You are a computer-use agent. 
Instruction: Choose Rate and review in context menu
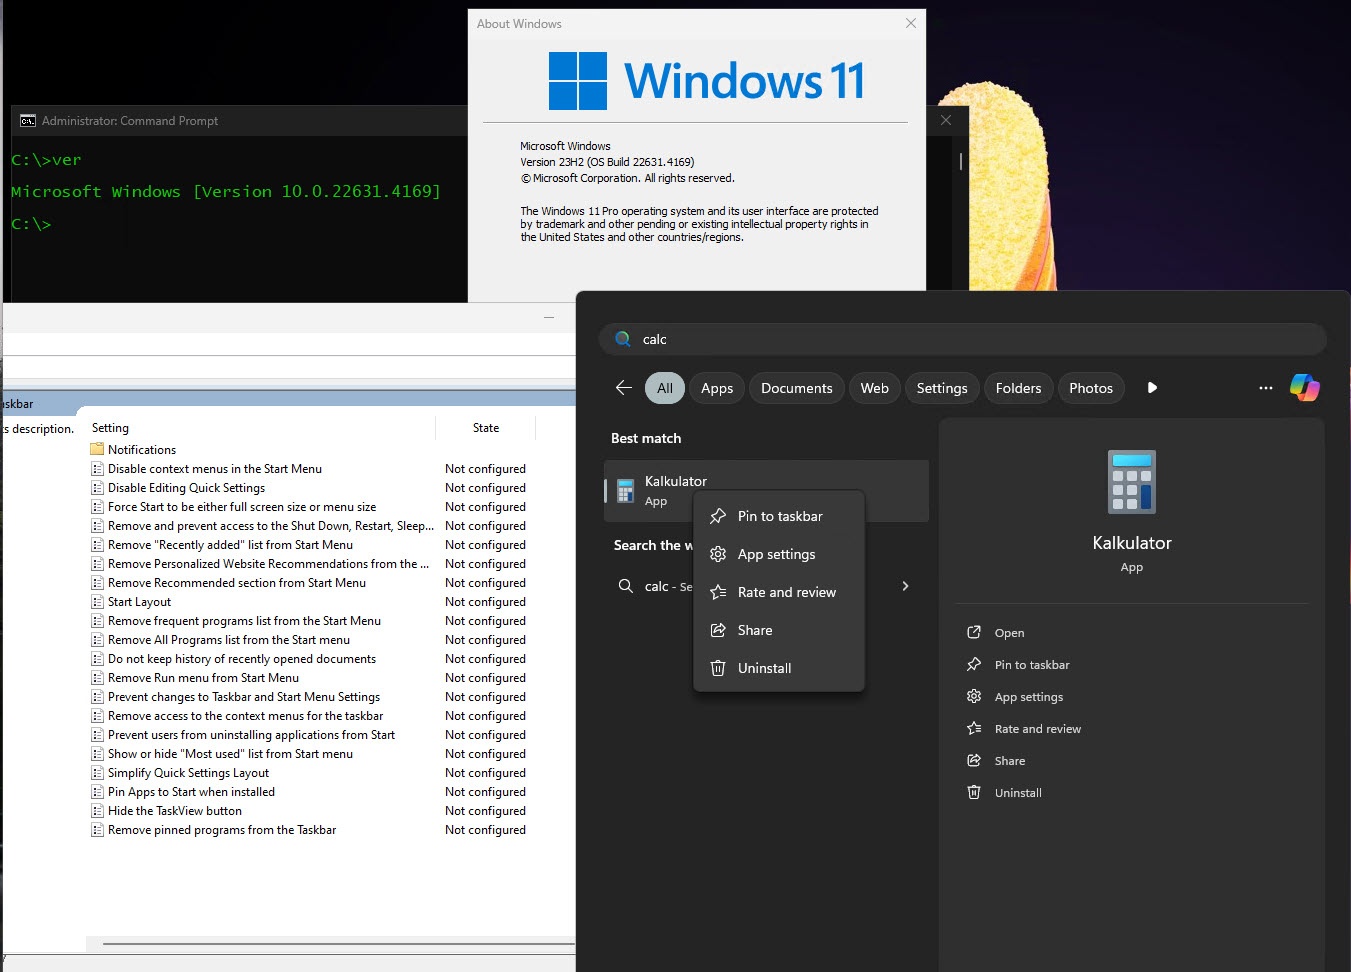[779, 592]
